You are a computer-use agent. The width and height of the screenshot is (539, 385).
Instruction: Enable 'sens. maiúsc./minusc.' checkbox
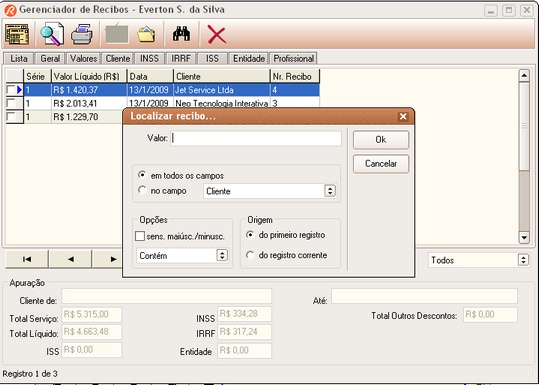(x=140, y=236)
